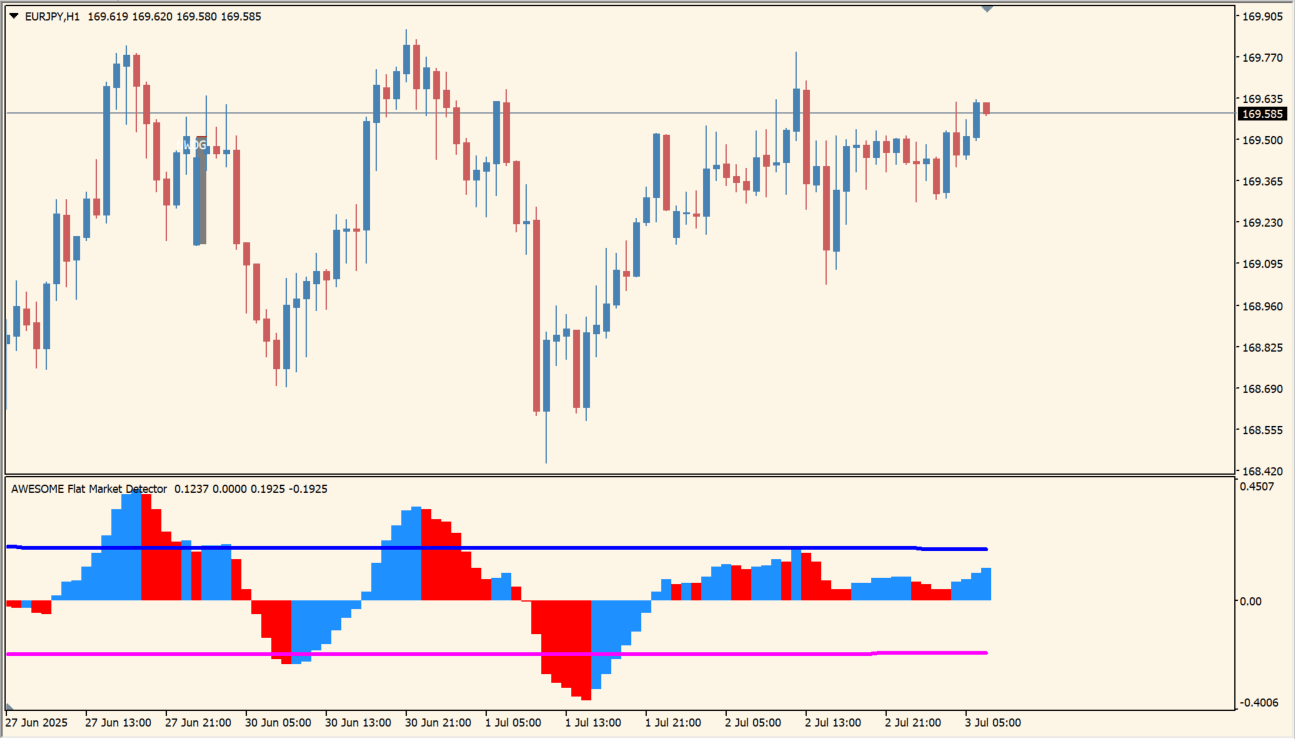Click the 30 Jun 13:00 time label

point(359,722)
